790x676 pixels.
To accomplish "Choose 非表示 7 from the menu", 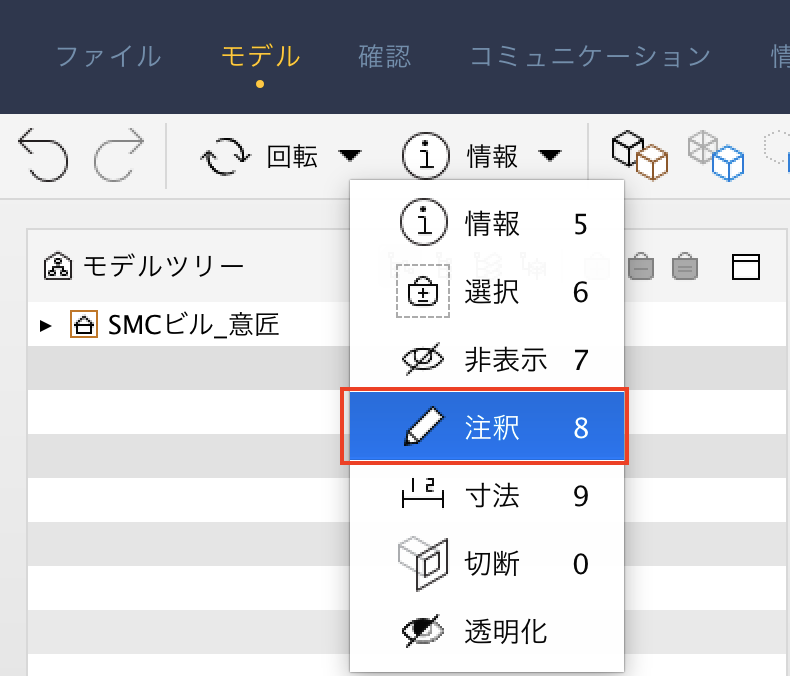I will click(487, 360).
